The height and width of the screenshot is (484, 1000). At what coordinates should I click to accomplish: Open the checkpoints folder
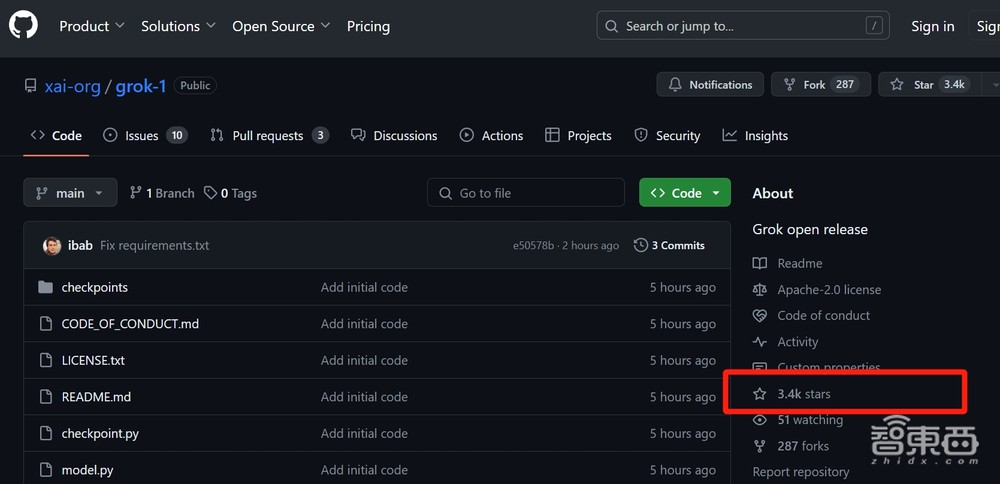(x=94, y=288)
